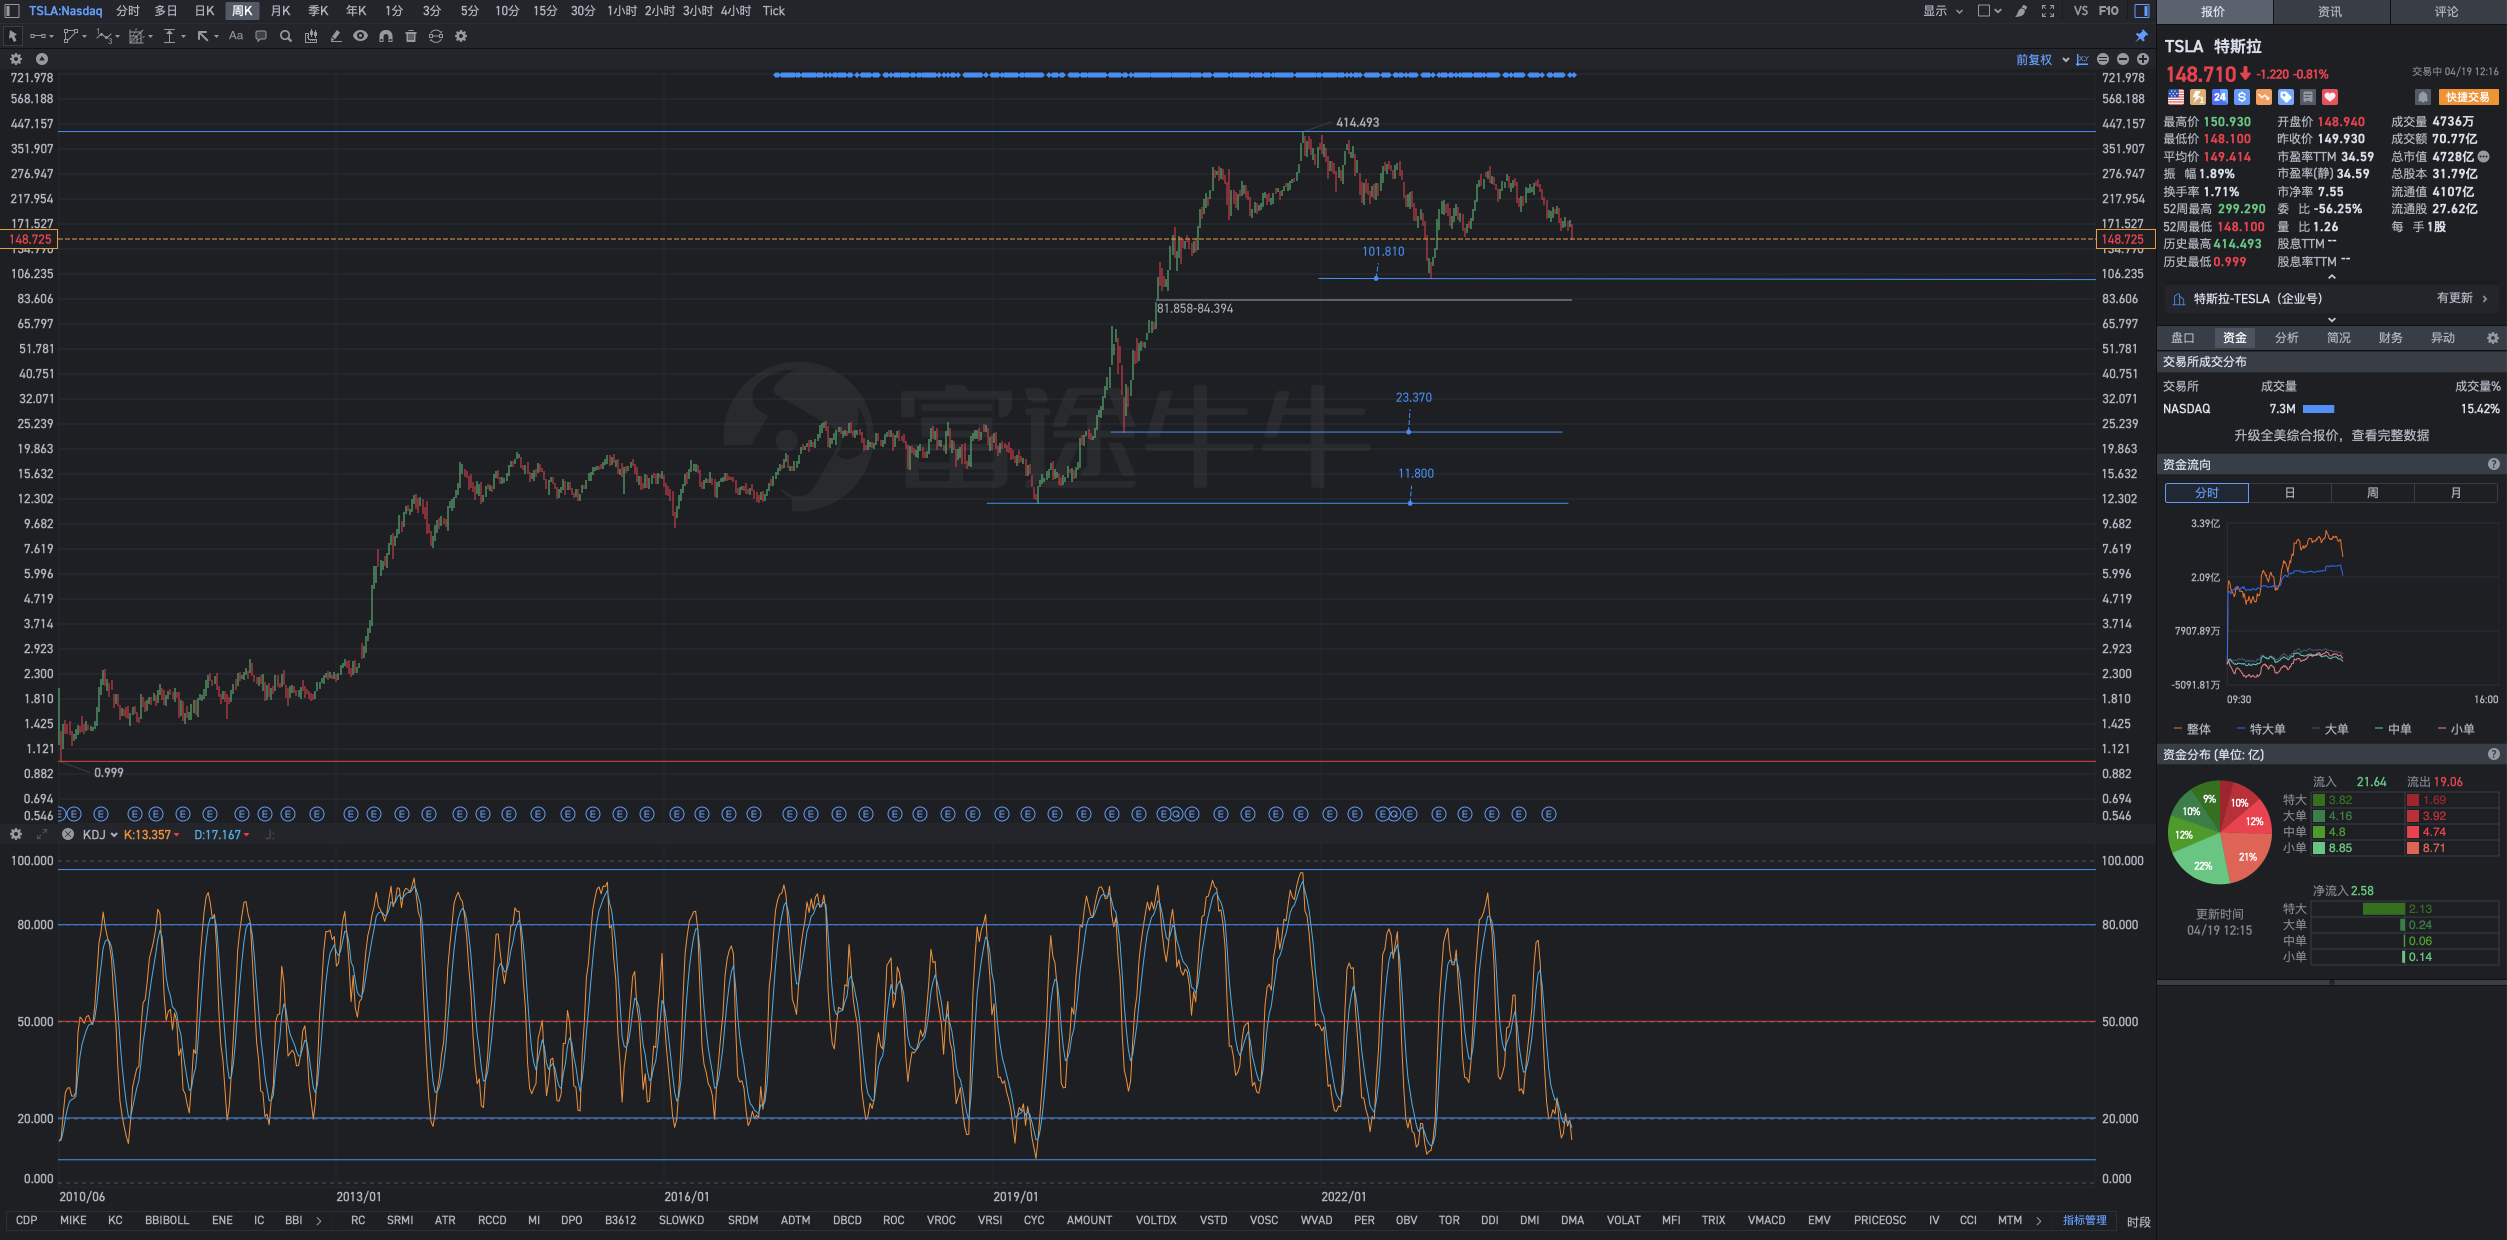Viewport: 2507px width, 1240px height.
Task: Toggle the 整体 legend series
Action: (x=2192, y=729)
